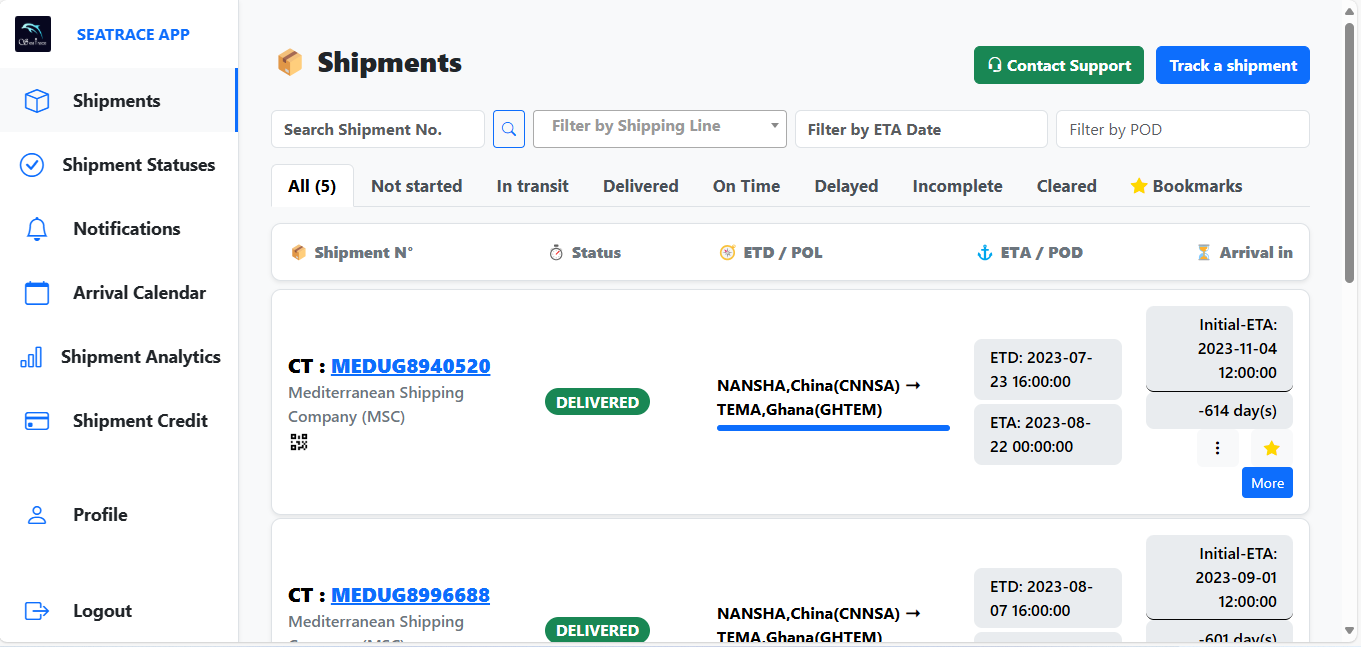
Task: Open the Filter by Shipping Line dropdown
Action: coord(660,129)
